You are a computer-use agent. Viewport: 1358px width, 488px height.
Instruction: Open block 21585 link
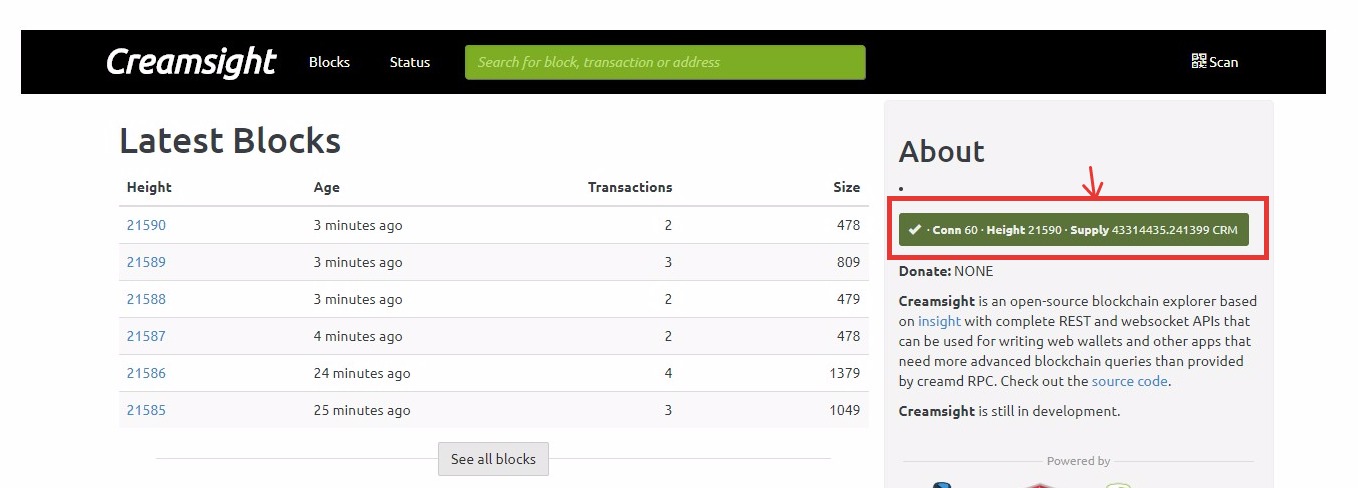pyautogui.click(x=146, y=410)
